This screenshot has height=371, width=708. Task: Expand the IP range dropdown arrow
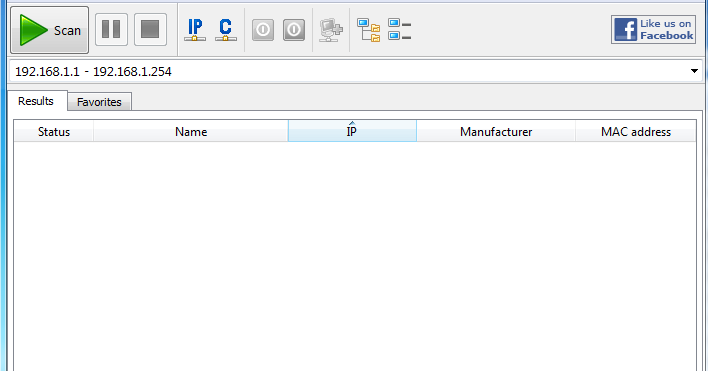[694, 71]
